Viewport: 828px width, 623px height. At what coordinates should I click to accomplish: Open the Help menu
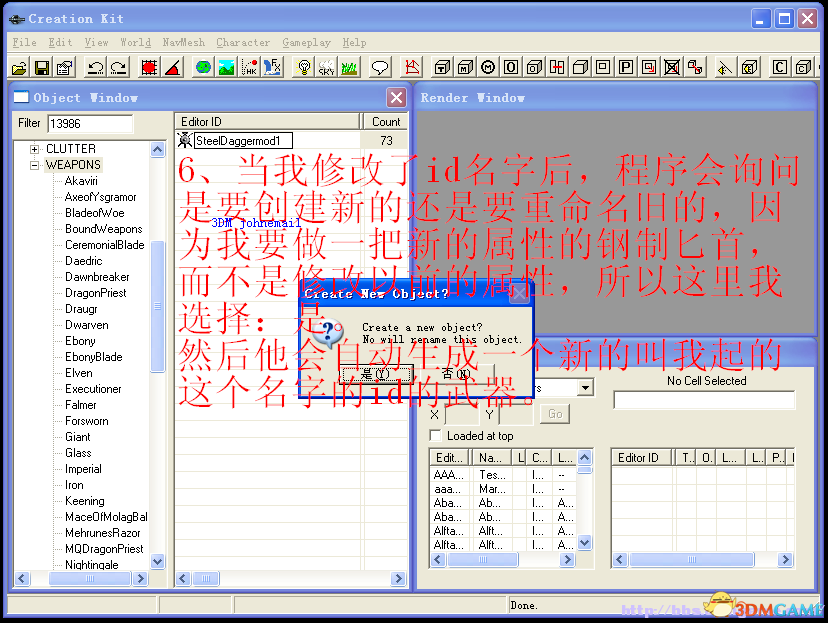(354, 42)
